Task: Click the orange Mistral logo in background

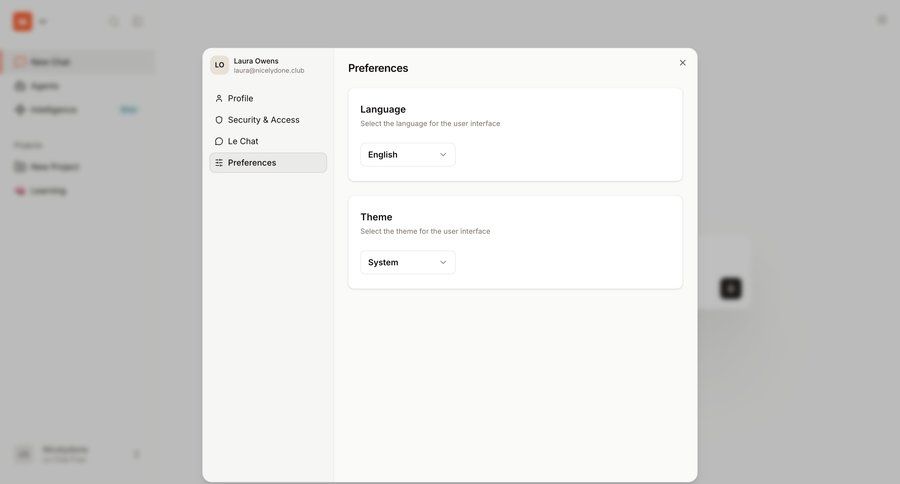Action: point(23,22)
